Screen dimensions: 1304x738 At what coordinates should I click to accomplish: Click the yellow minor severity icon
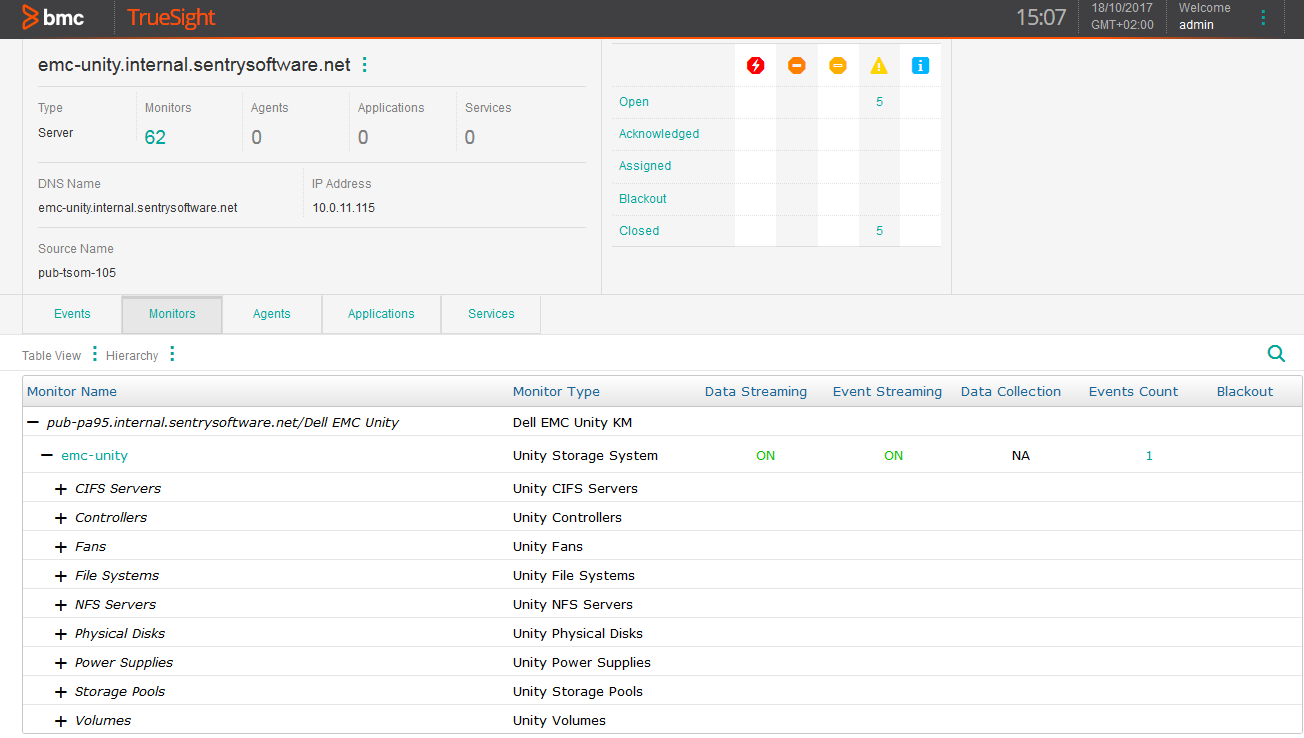tap(837, 64)
